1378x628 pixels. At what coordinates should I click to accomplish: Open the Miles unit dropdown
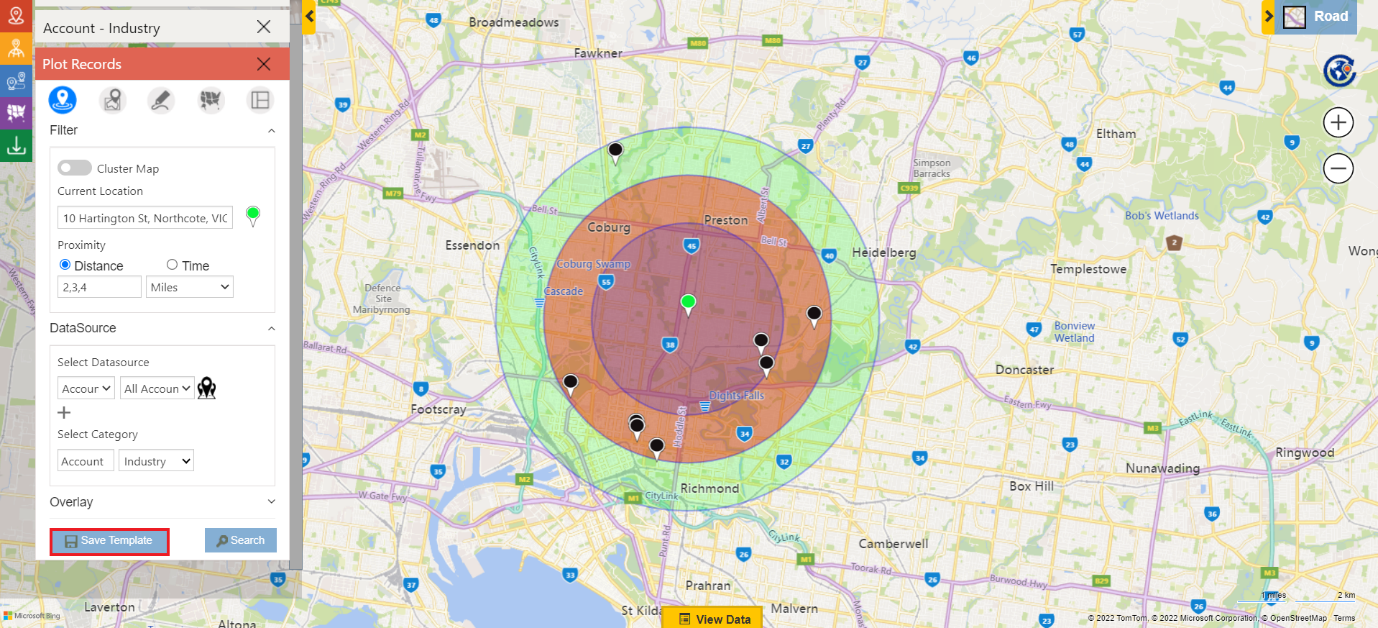click(x=189, y=287)
